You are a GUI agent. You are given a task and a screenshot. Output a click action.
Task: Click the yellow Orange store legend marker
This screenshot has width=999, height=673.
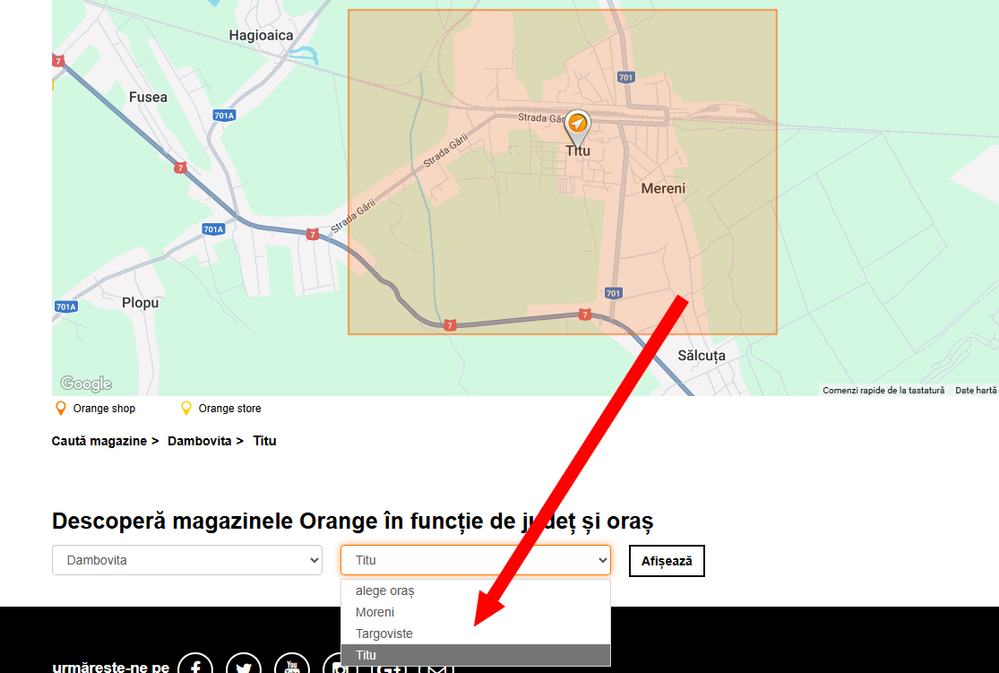click(x=186, y=408)
